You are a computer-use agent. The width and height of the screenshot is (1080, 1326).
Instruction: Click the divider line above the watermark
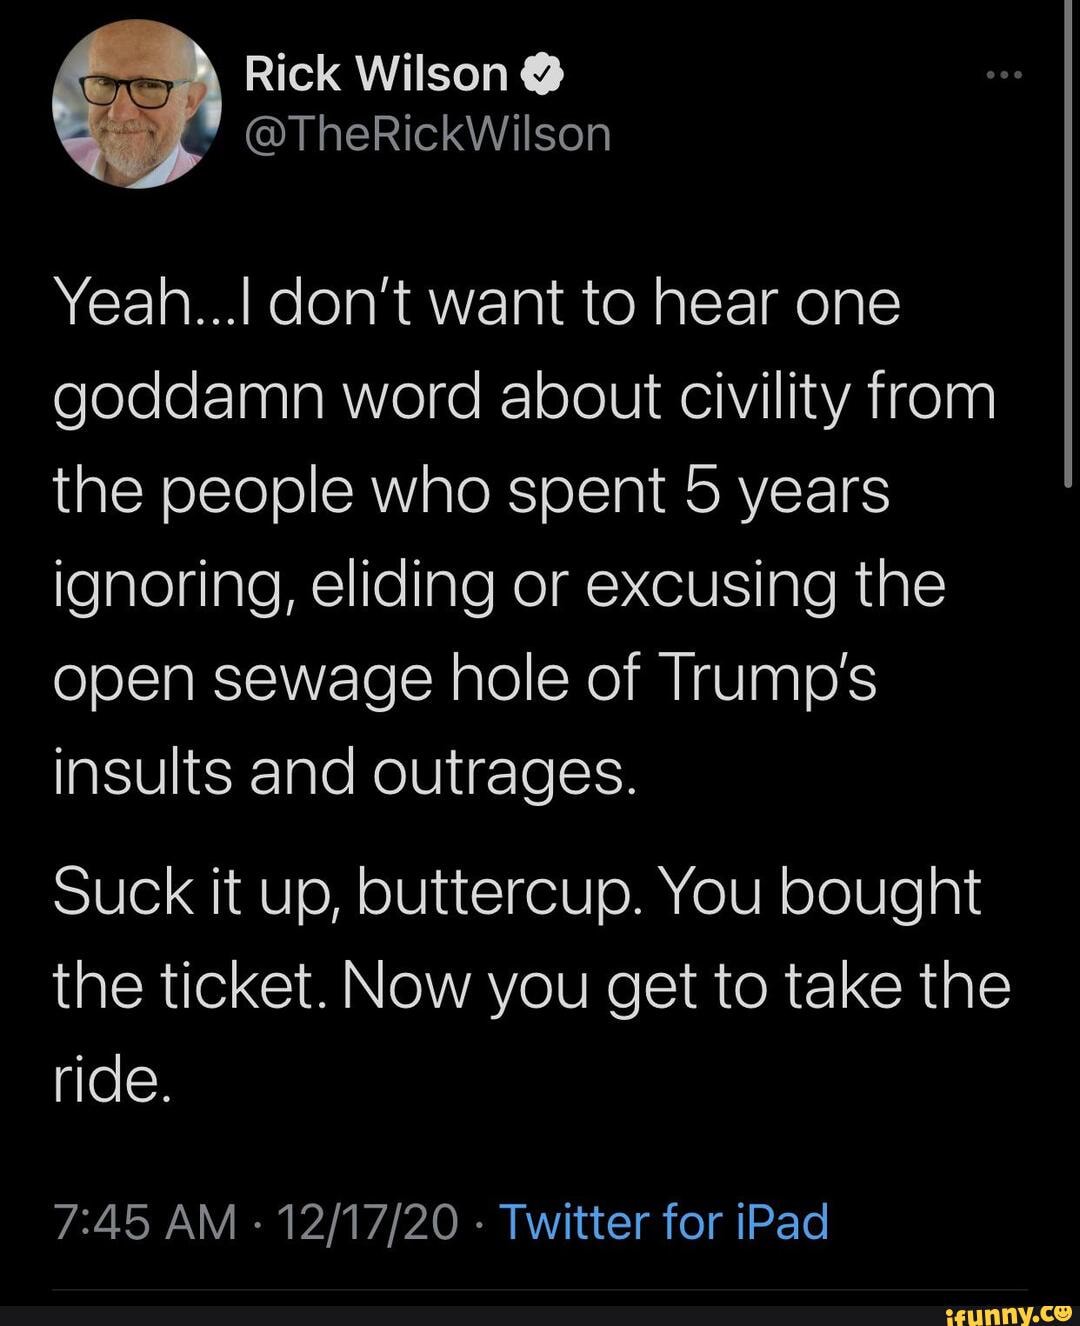(x=540, y=1290)
